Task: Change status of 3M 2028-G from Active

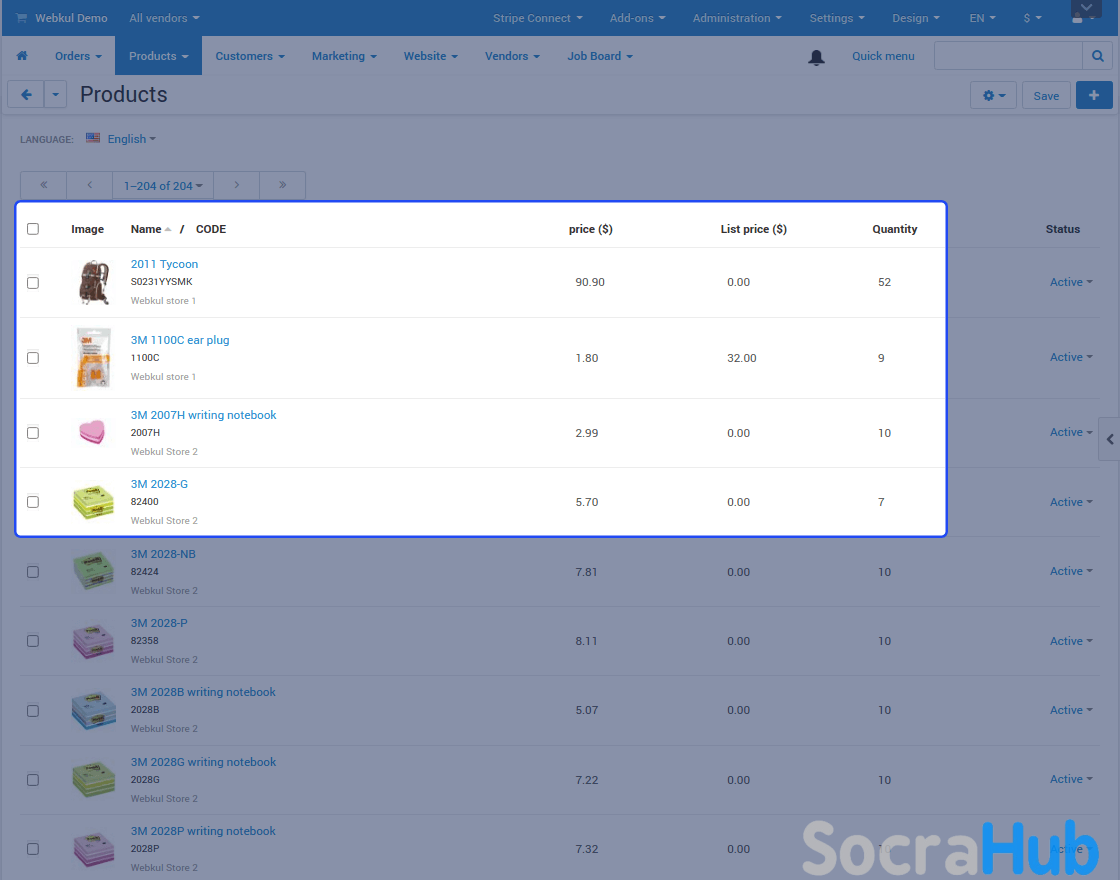Action: (x=1071, y=502)
